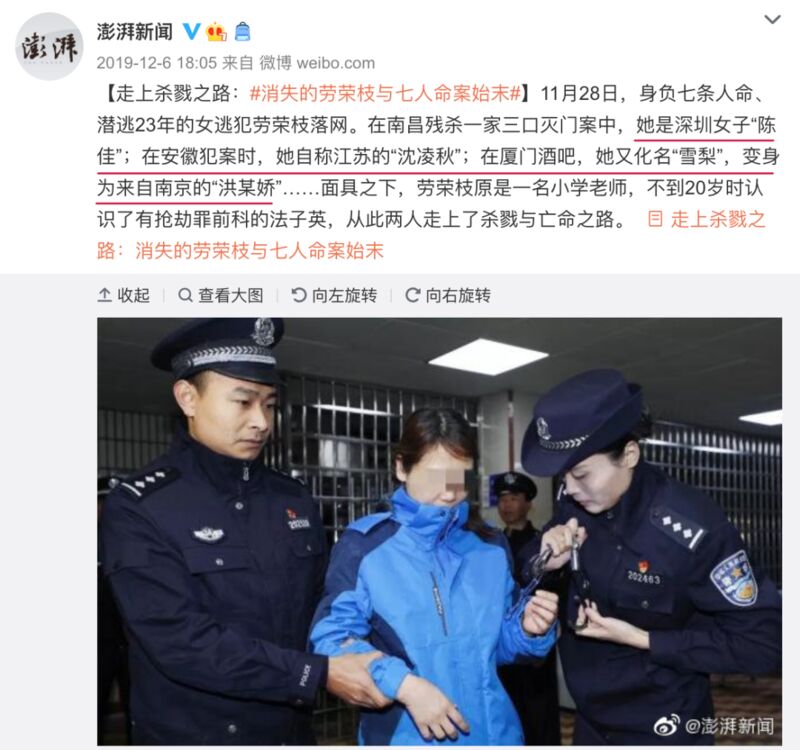
Task: Open the 澎湃新闻 account name link
Action: pyautogui.click(x=135, y=32)
